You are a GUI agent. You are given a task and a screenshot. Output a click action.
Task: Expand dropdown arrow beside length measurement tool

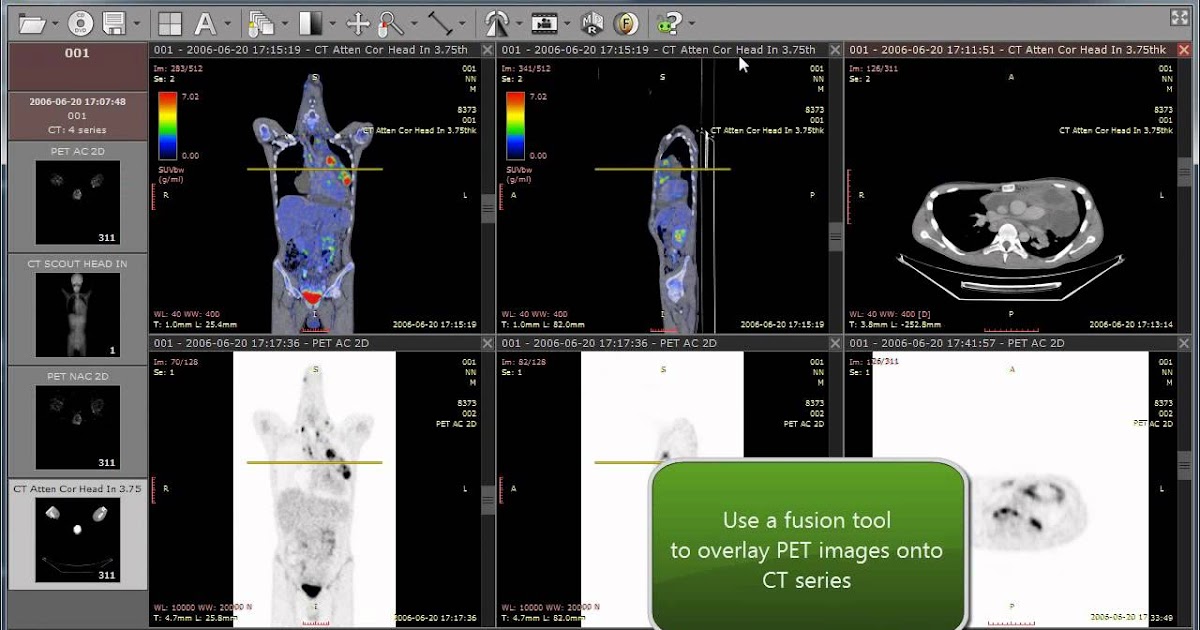coord(462,23)
